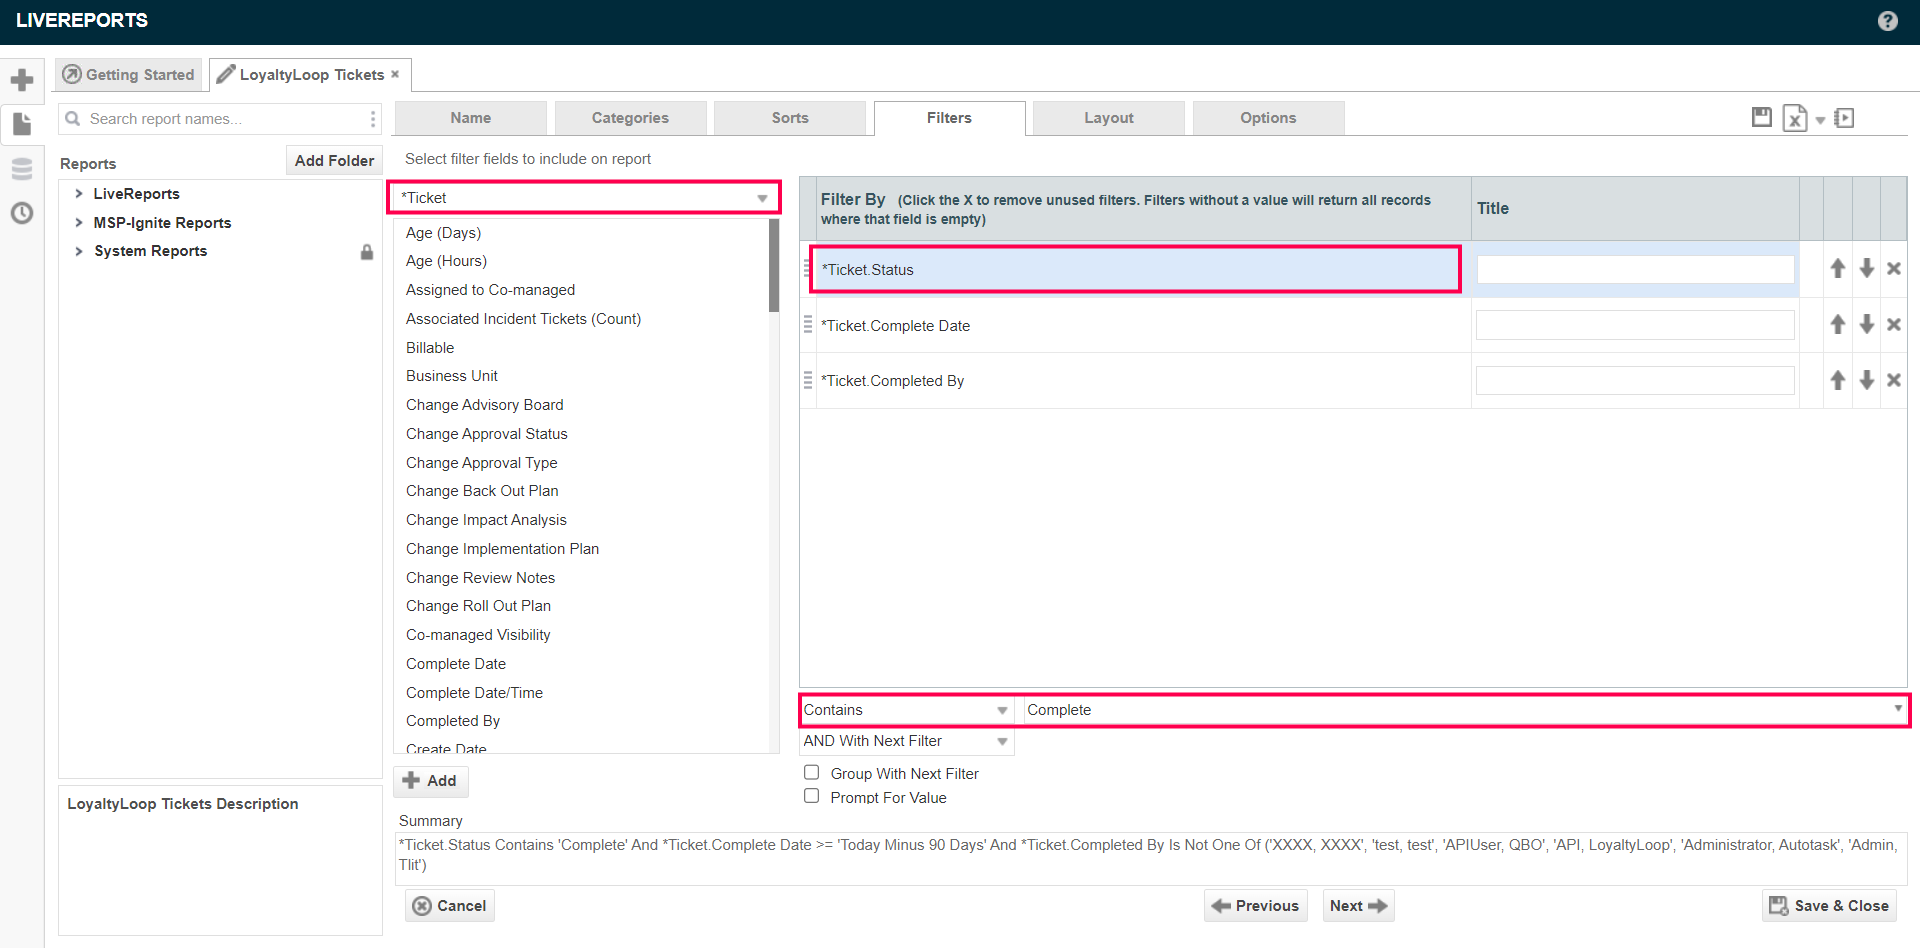Screen dimensions: 1920x948
Task: Move Ticket.Status filter up
Action: click(1838, 268)
